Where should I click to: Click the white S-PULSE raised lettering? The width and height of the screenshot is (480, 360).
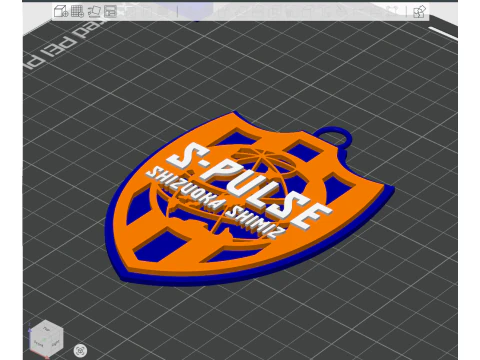(x=248, y=187)
